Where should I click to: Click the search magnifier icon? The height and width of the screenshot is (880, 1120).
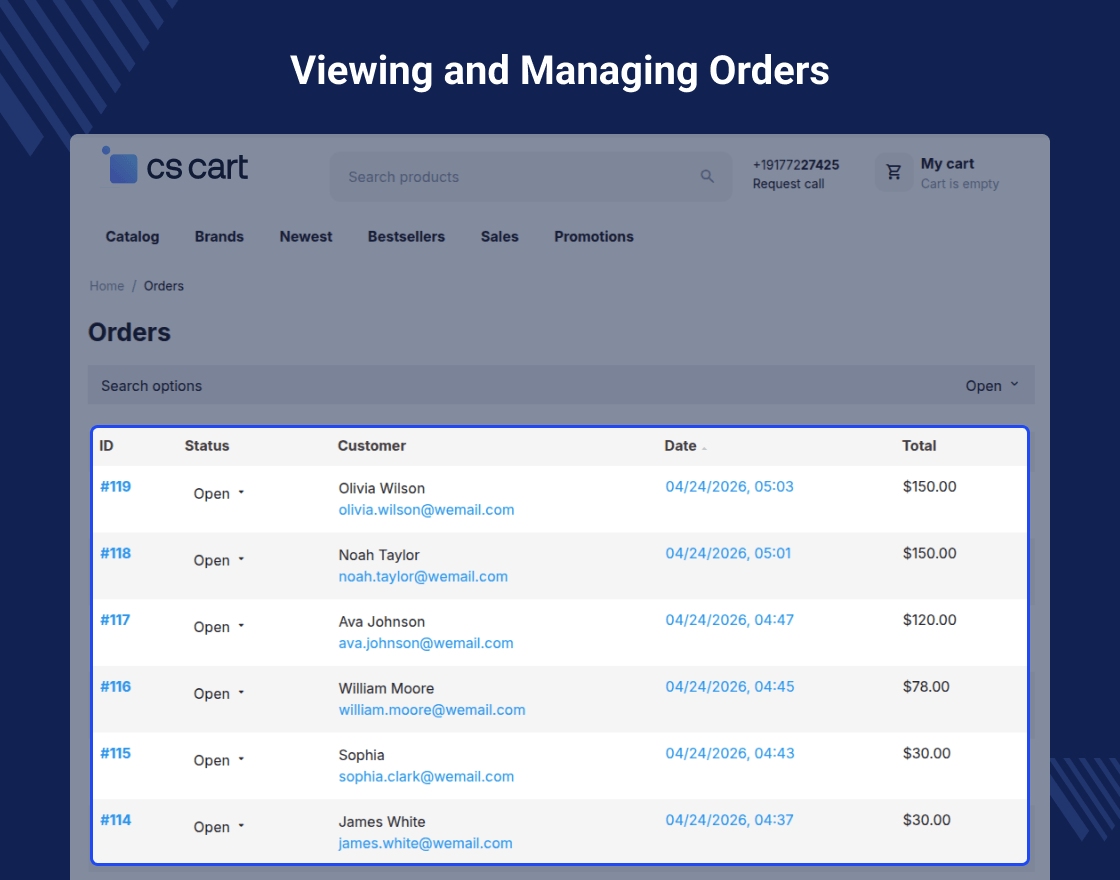[x=707, y=176]
